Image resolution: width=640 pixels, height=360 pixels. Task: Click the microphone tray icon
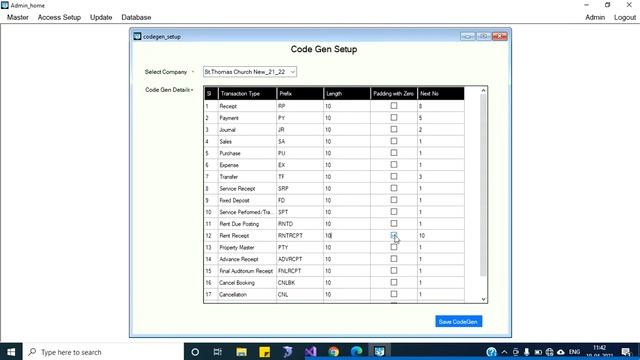(527, 352)
